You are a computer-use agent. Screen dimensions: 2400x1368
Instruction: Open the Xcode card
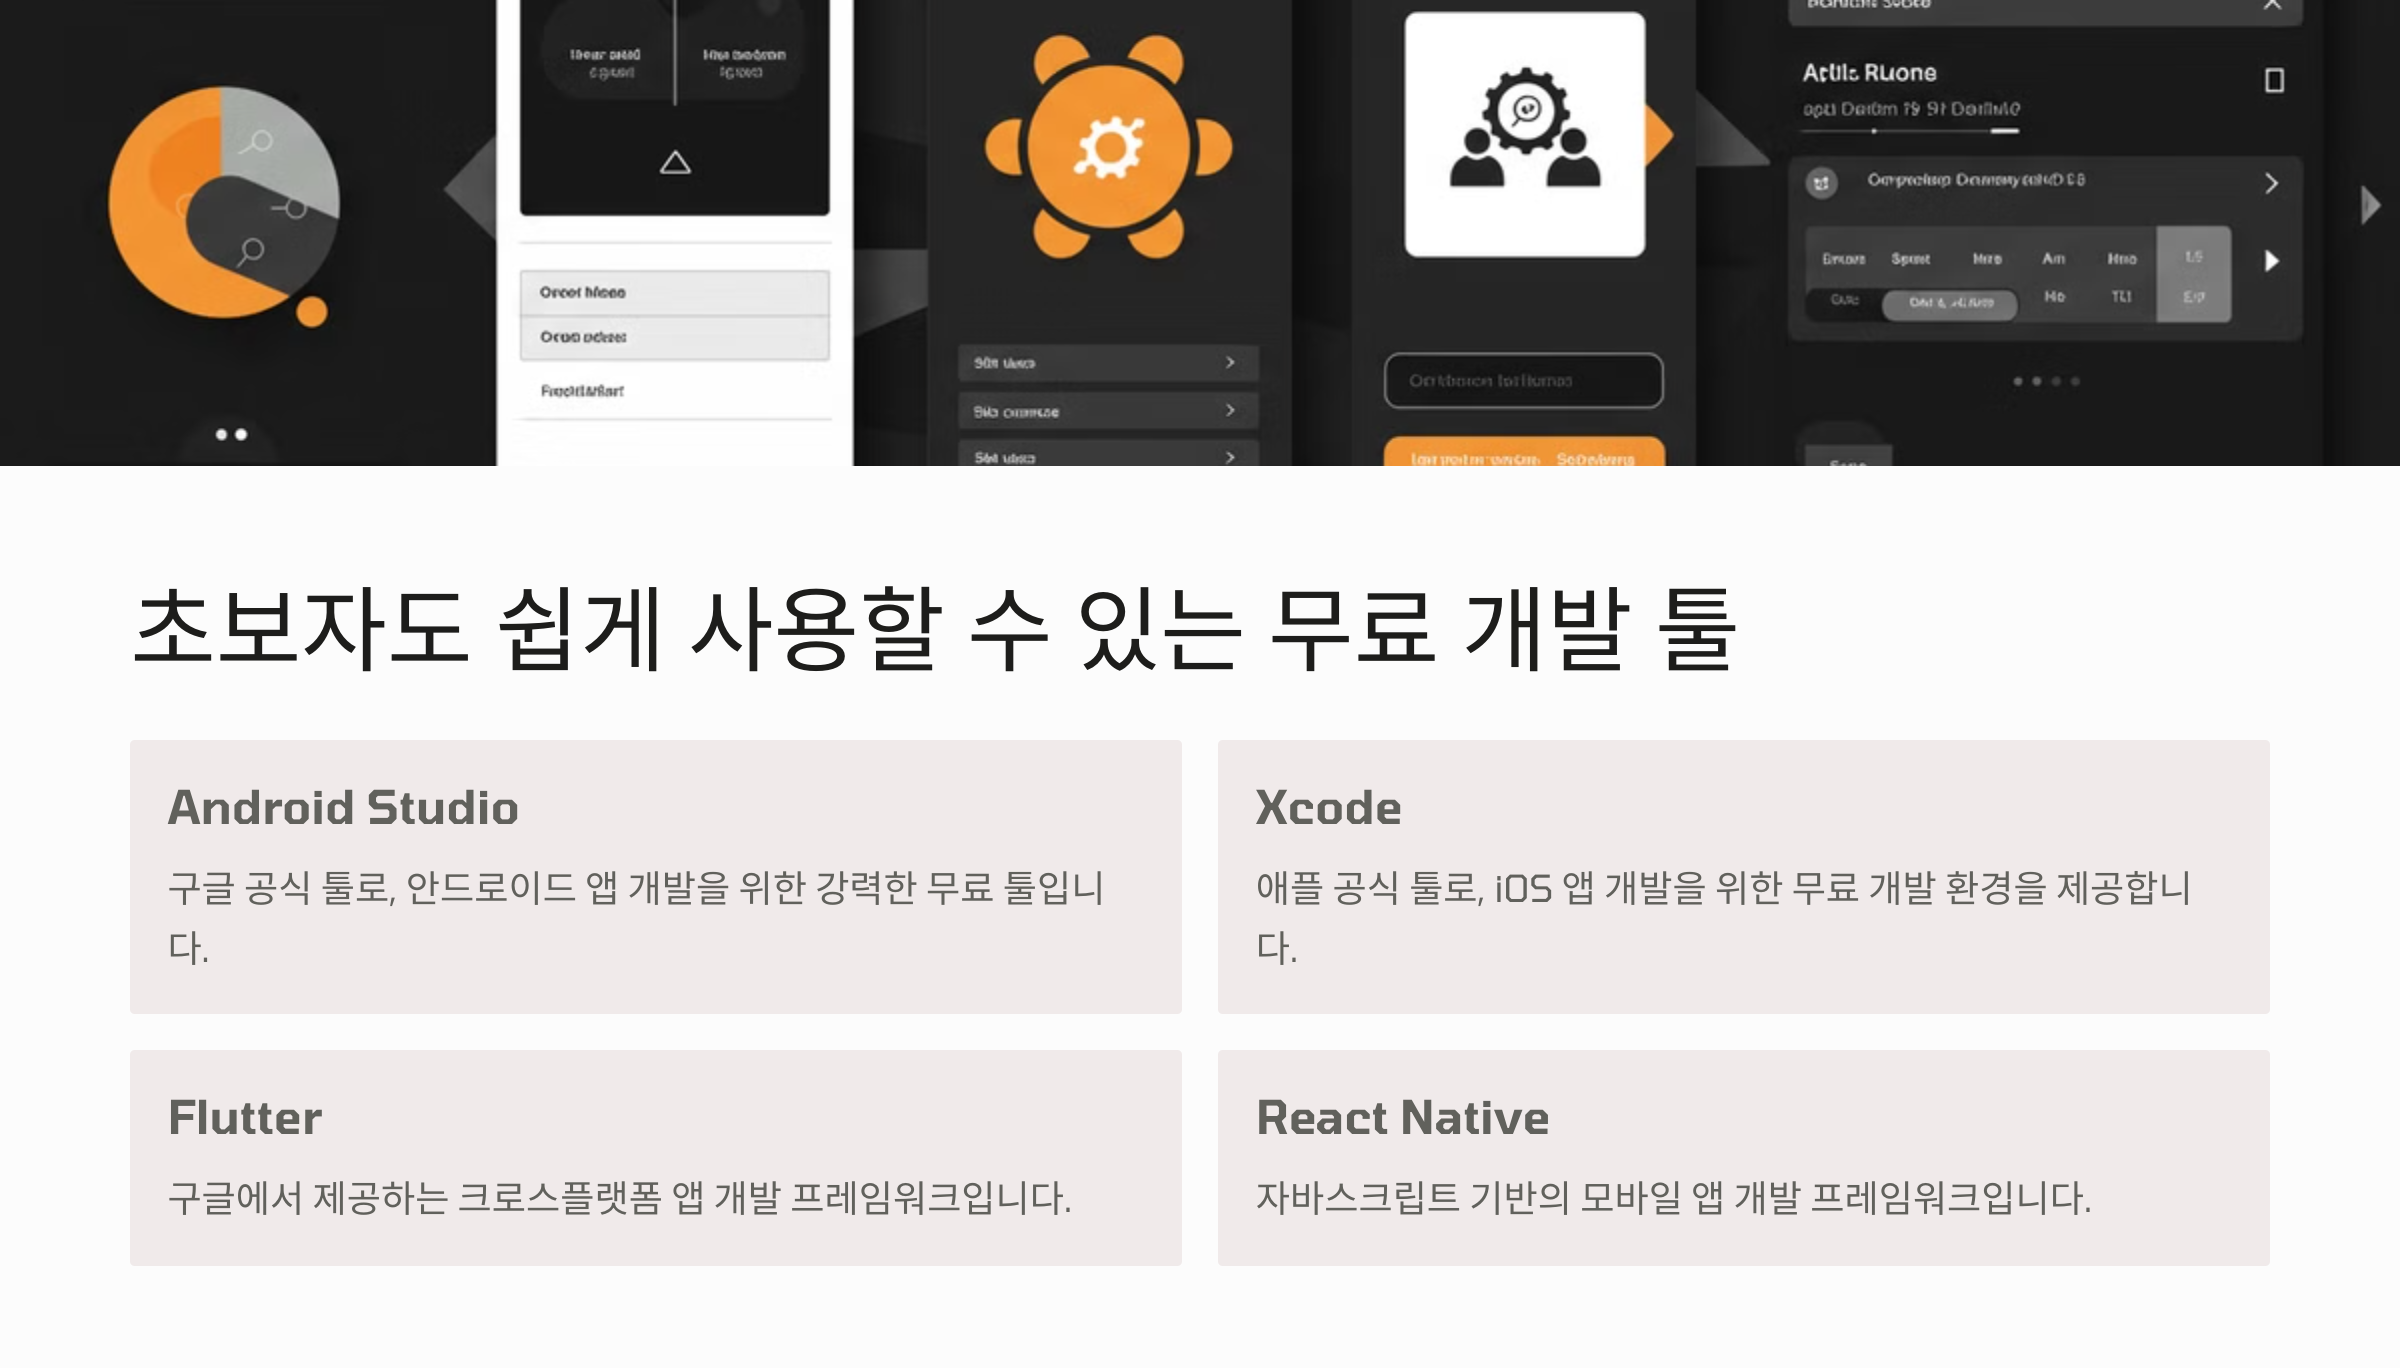point(1743,876)
